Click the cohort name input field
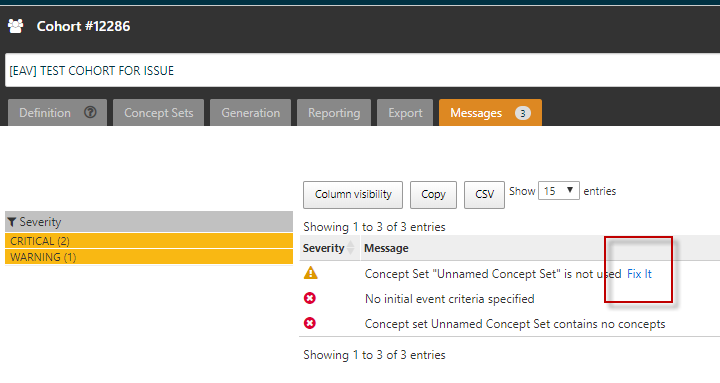This screenshot has height=383, width=720. tap(362, 70)
